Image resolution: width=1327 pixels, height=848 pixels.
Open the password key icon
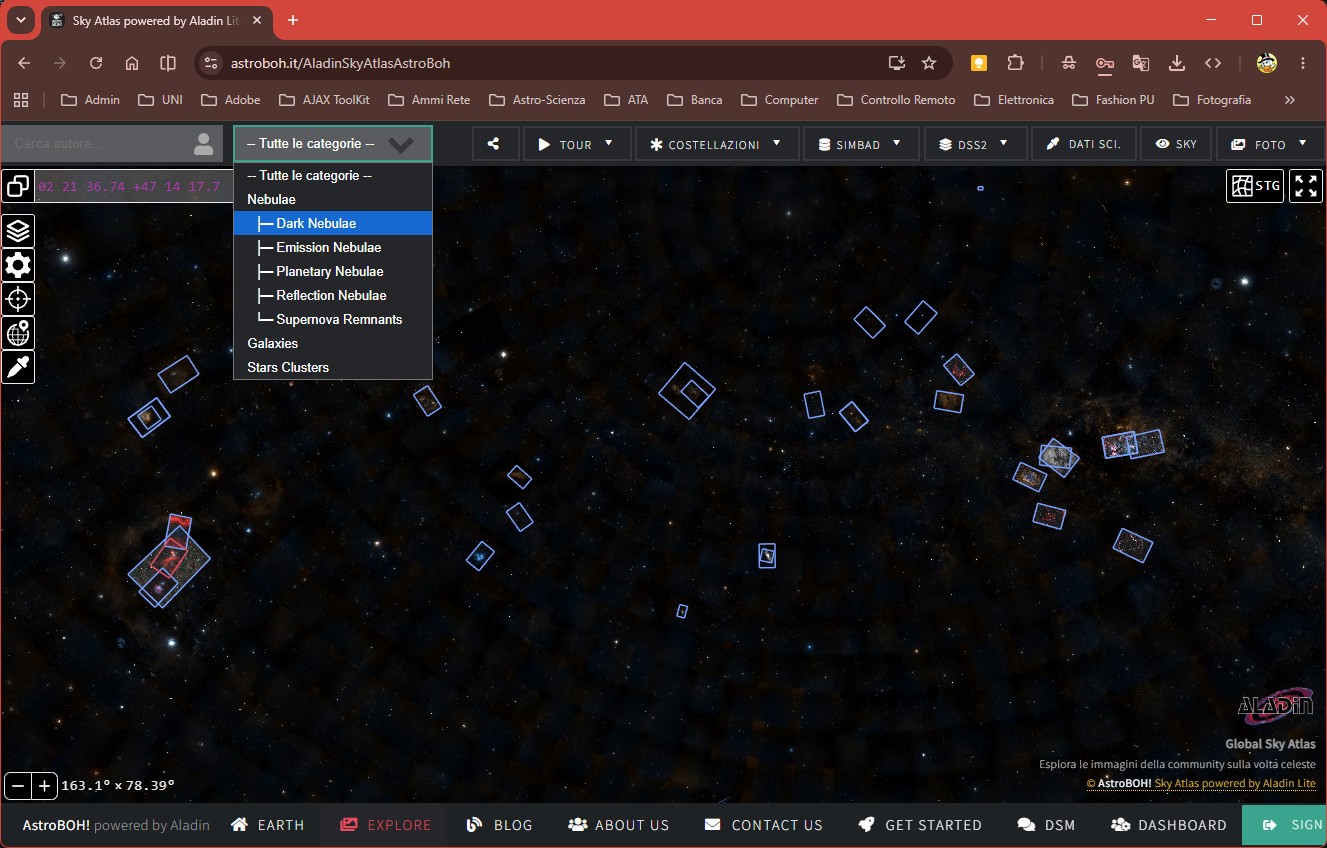[1105, 63]
